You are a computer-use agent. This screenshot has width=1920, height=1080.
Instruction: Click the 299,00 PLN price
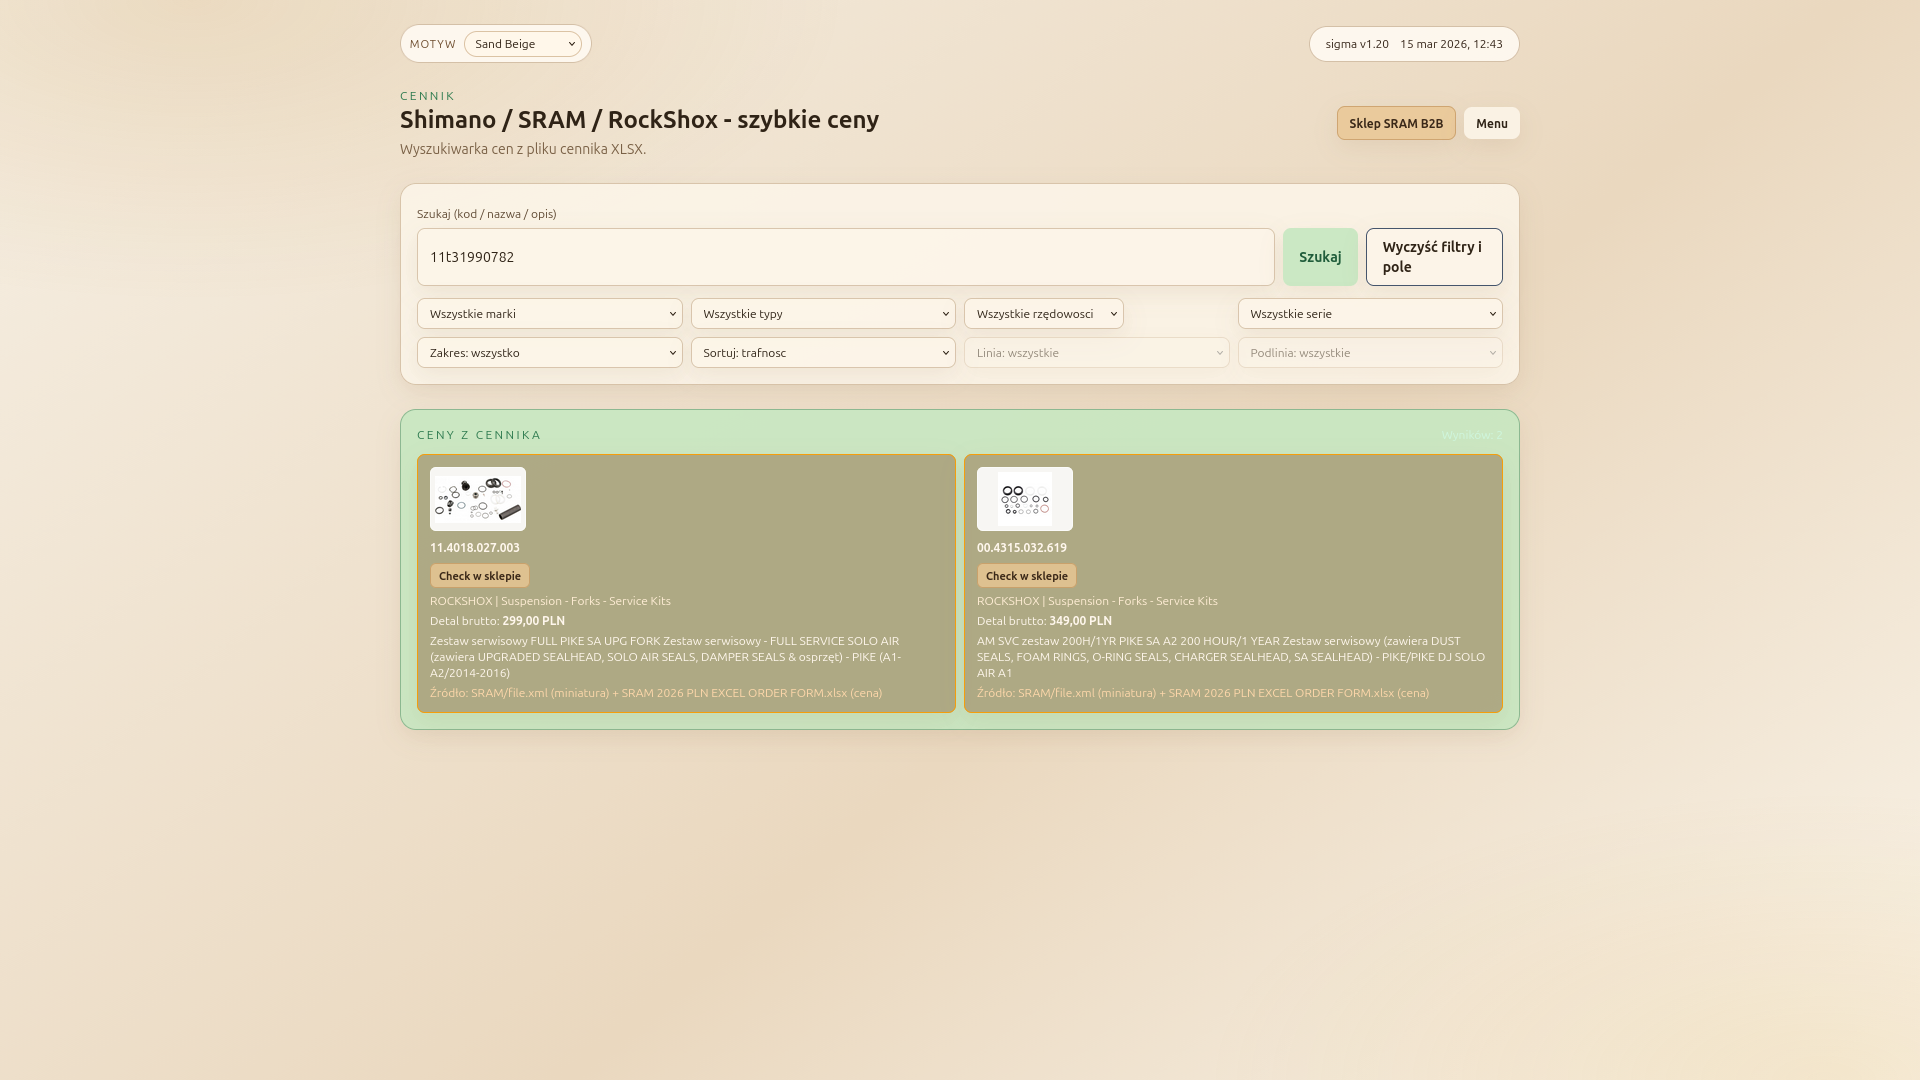pos(533,621)
